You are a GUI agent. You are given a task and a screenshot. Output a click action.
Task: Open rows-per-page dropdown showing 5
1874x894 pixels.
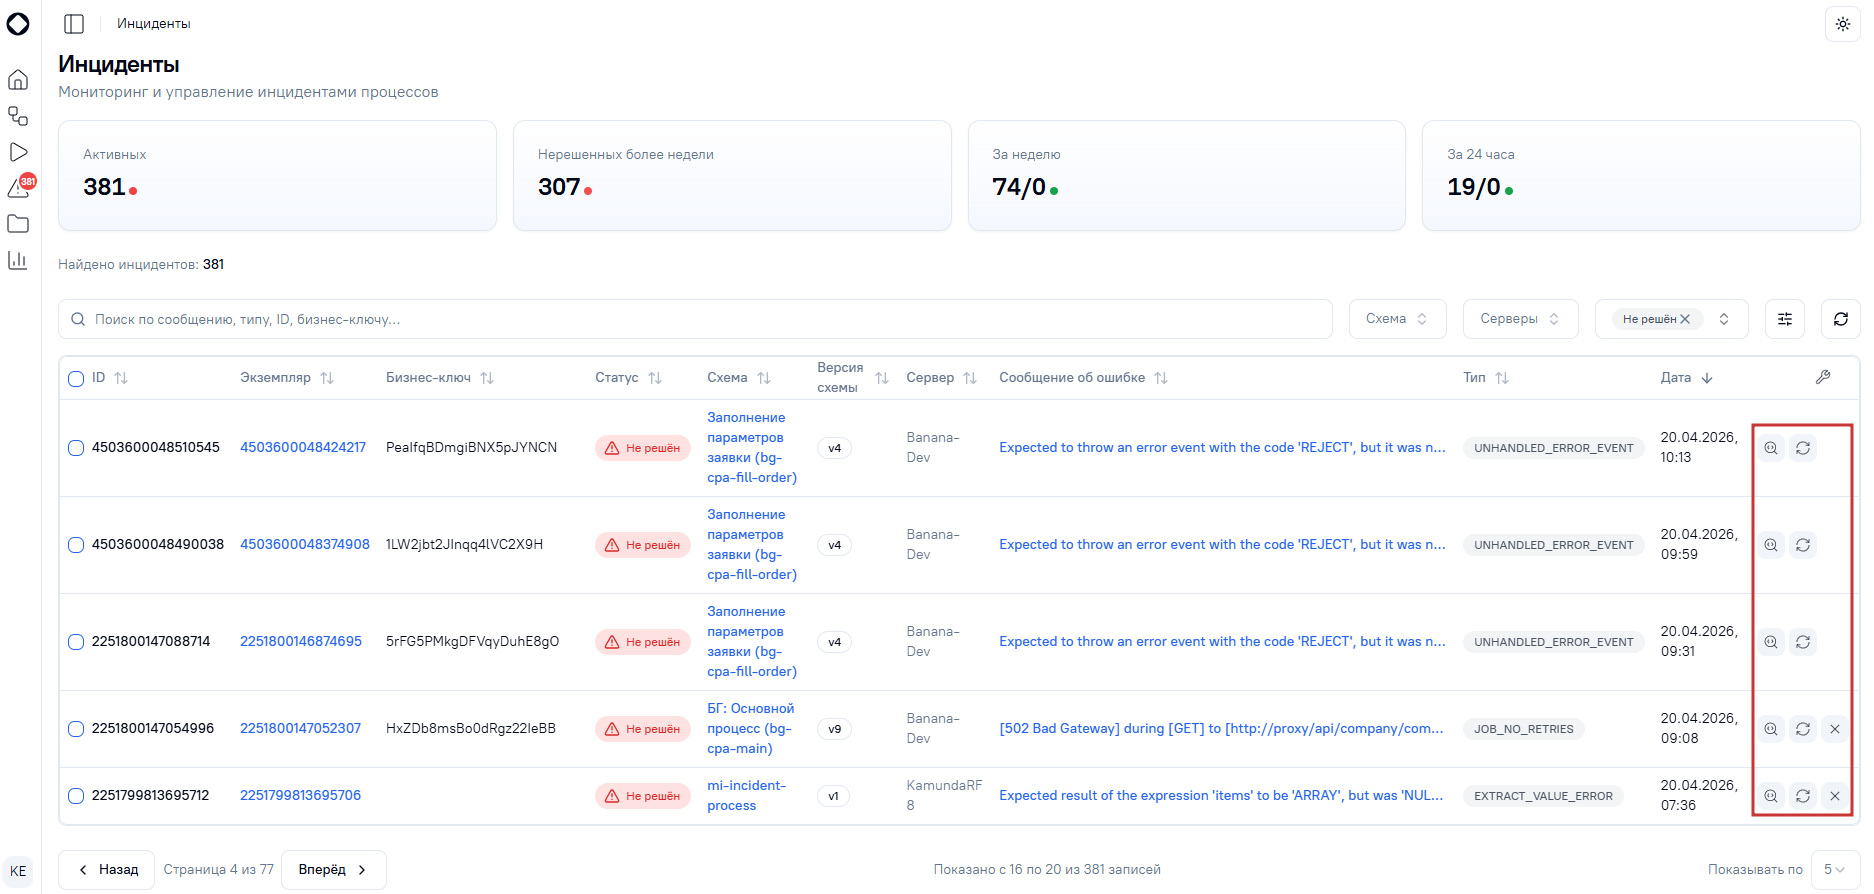pos(1834,870)
